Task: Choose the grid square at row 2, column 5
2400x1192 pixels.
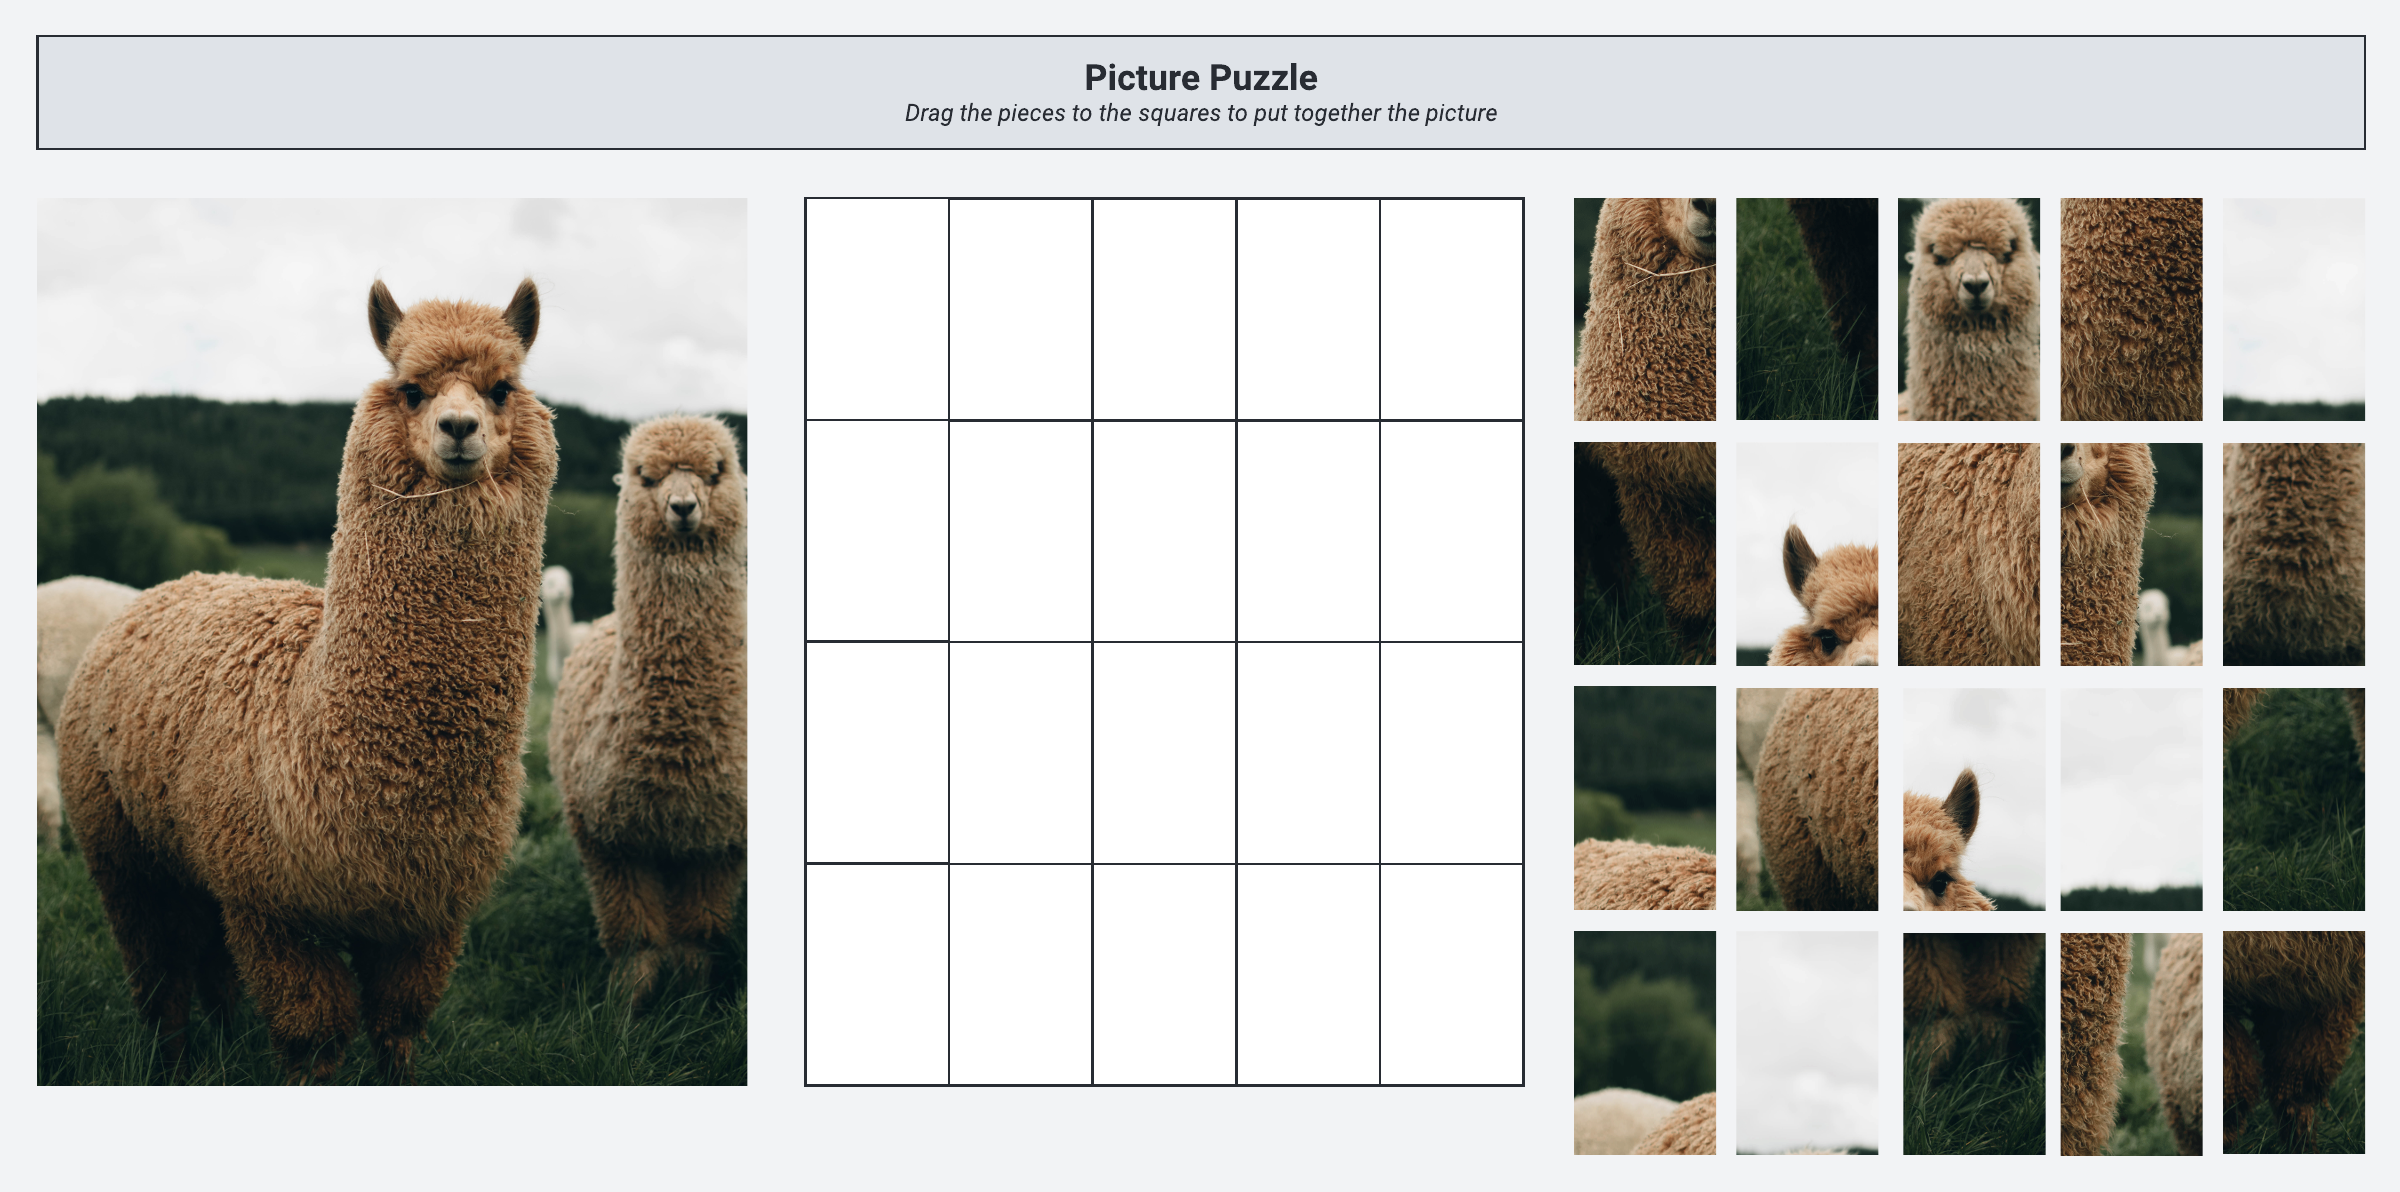Action: coord(1452,531)
